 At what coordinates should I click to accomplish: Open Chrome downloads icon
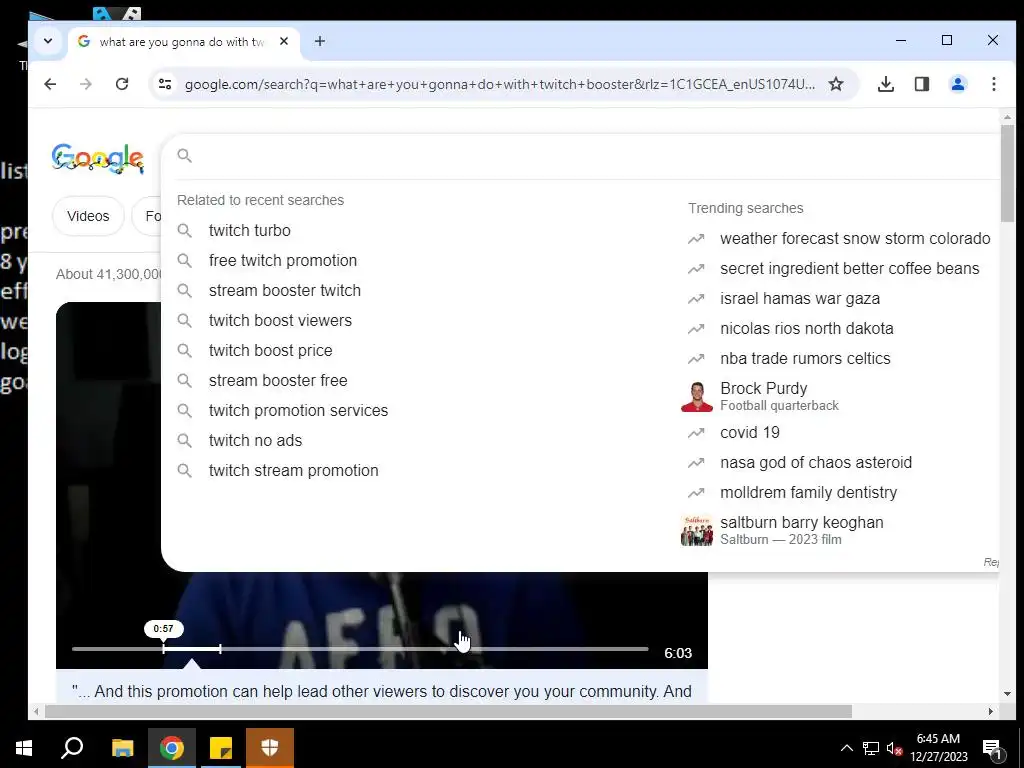coord(886,84)
